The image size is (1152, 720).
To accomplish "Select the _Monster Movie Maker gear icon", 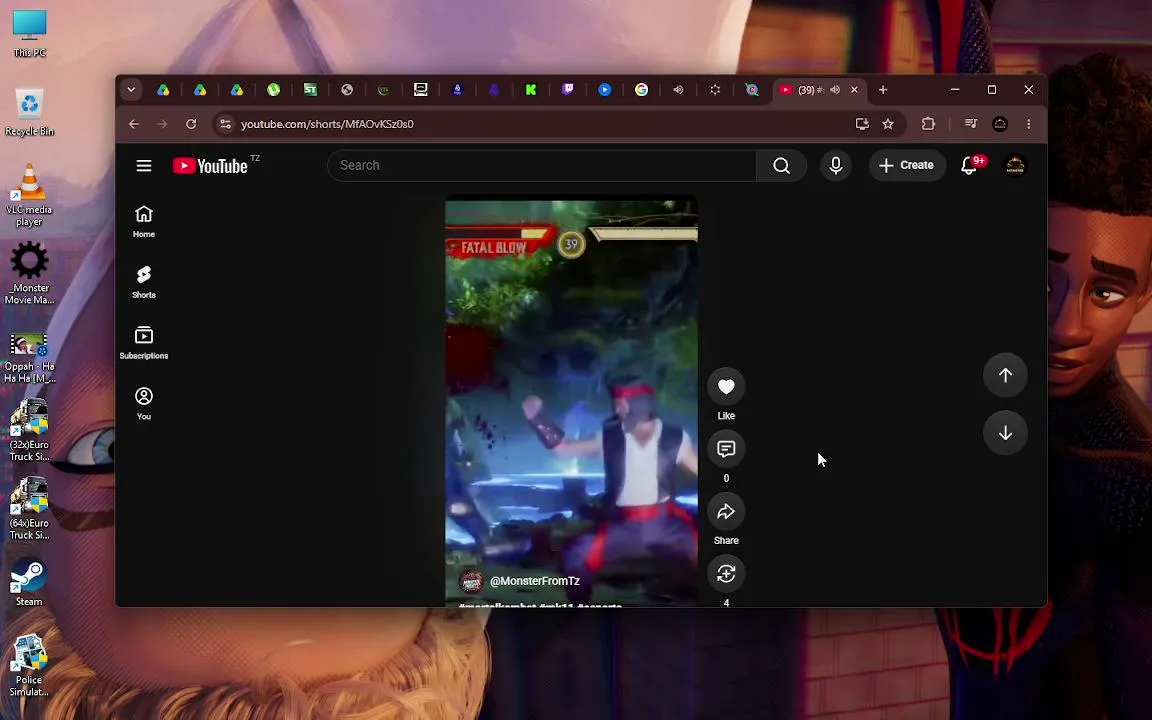I will pos(29,273).
